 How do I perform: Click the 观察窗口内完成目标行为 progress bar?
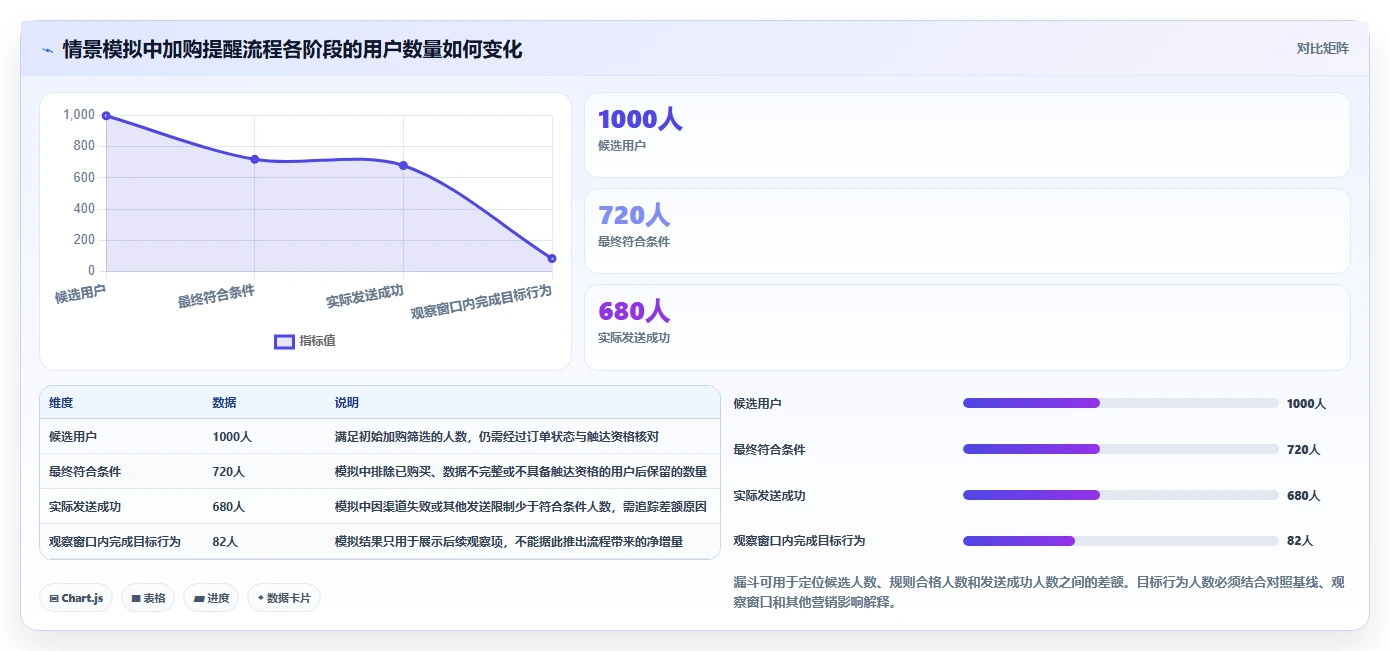(x=1120, y=541)
